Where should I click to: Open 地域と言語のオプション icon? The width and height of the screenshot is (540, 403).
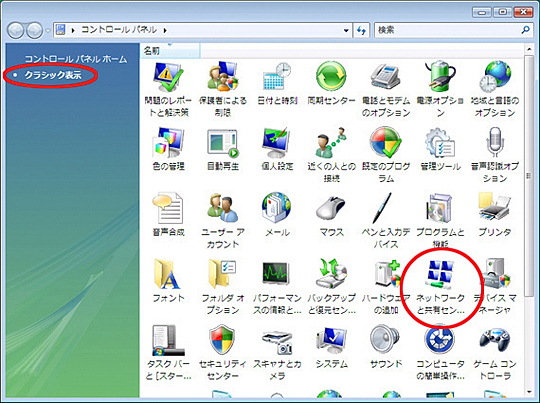click(495, 76)
